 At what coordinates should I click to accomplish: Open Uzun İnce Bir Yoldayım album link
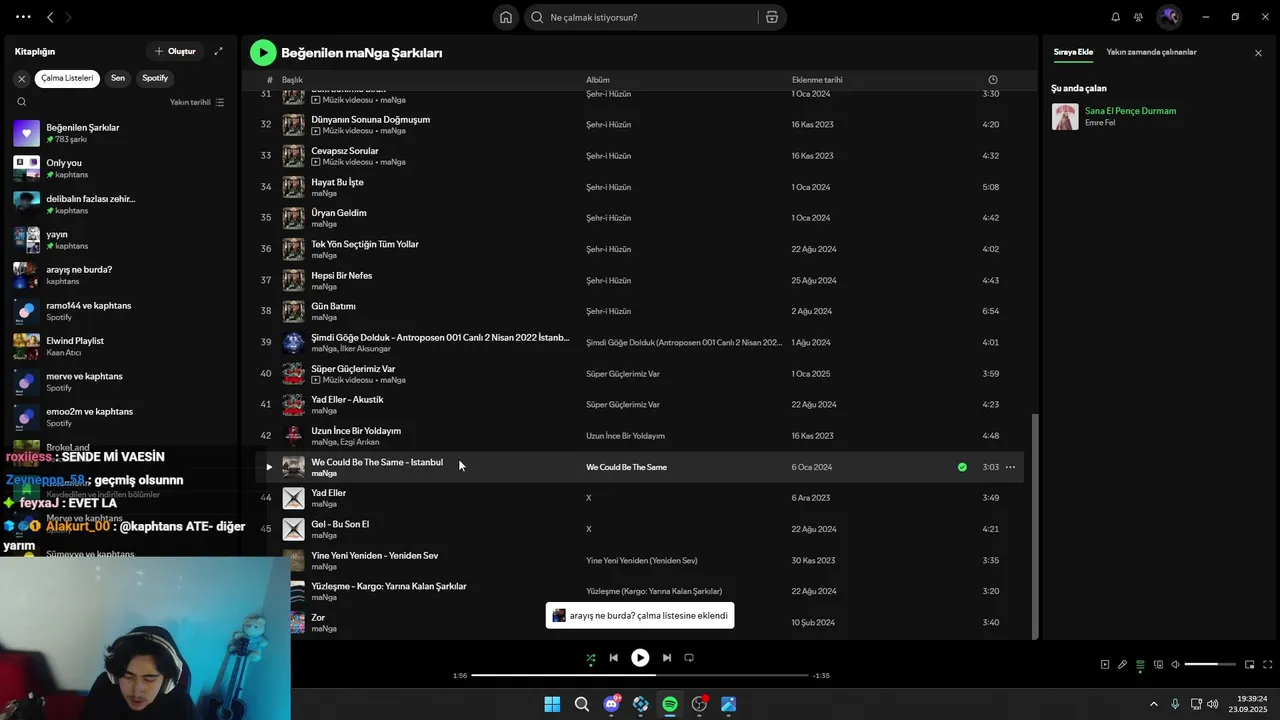pyautogui.click(x=625, y=436)
